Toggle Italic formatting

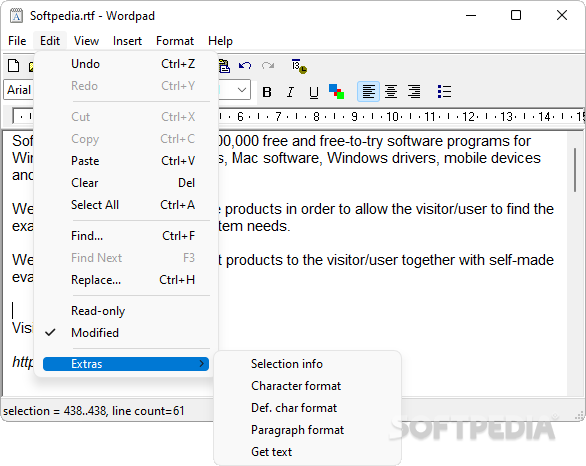point(290,92)
